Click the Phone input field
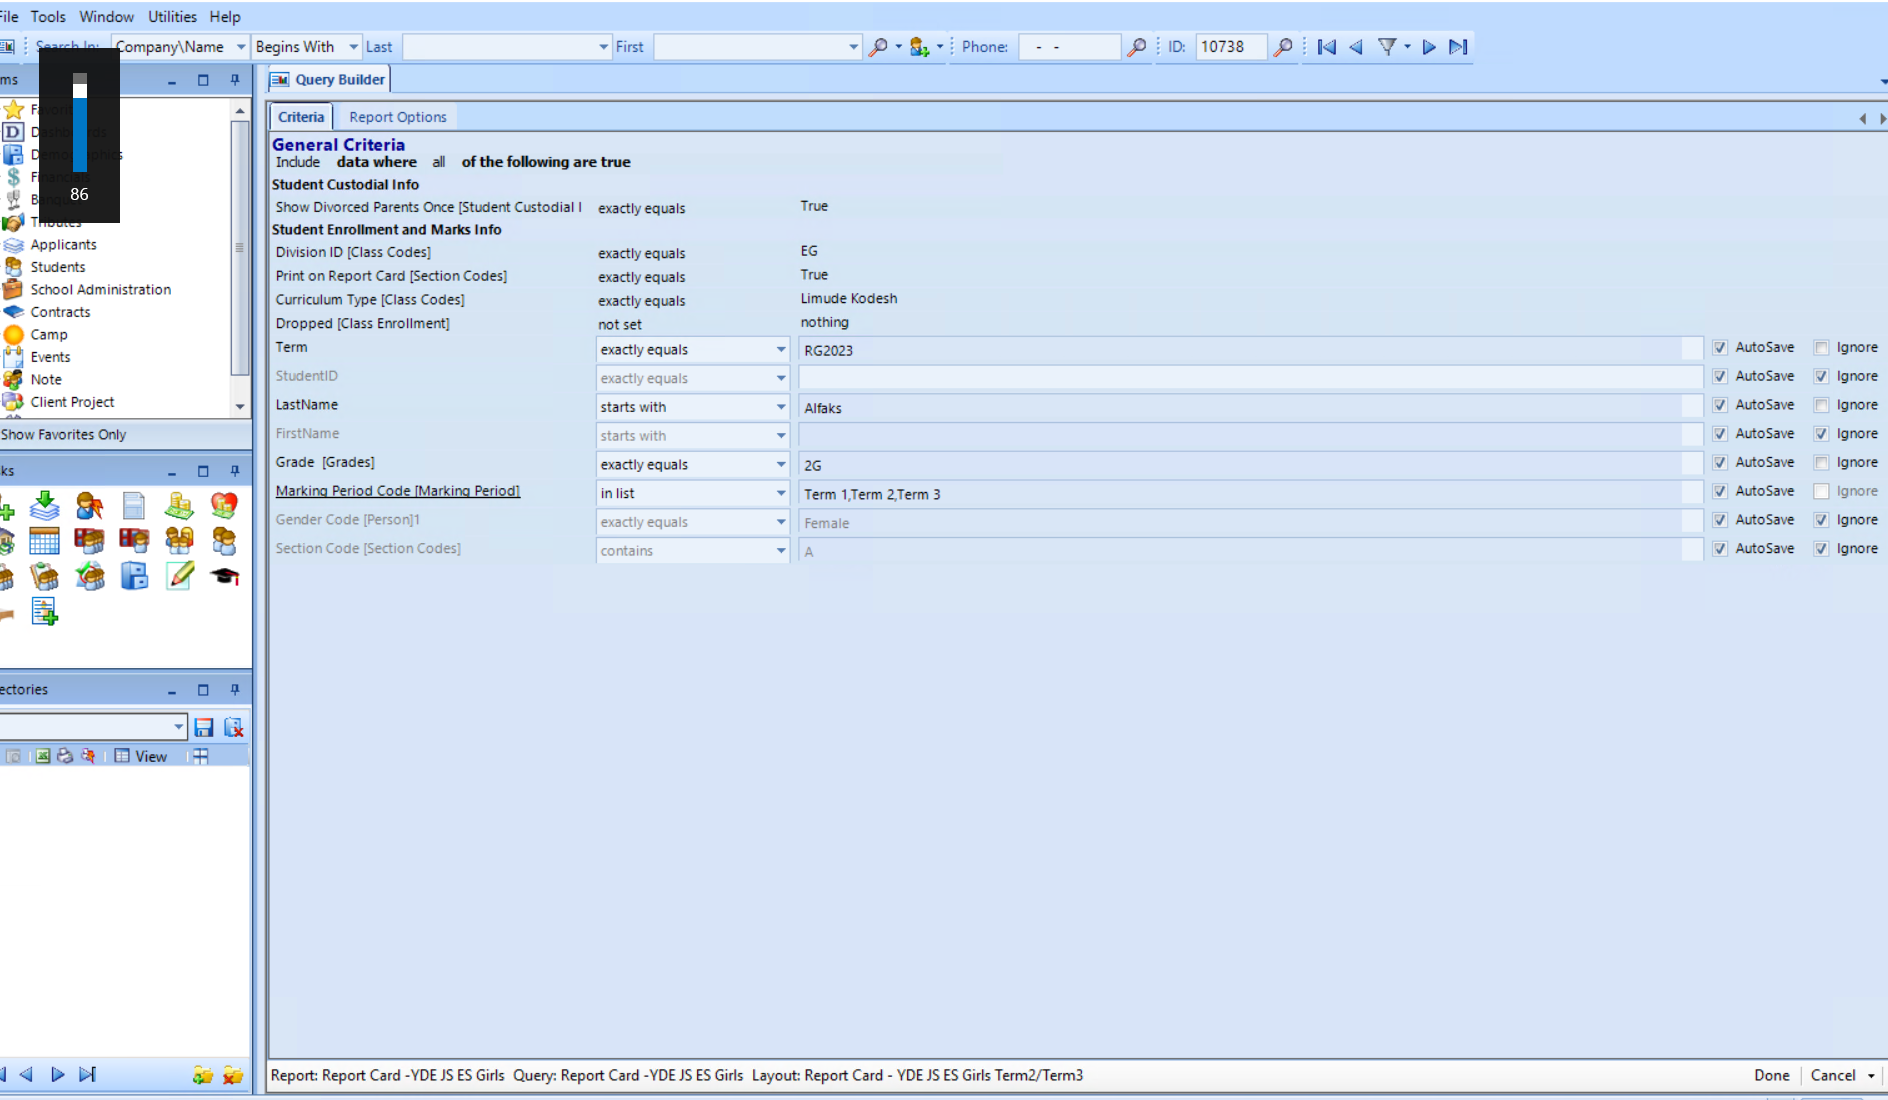 pyautogui.click(x=1069, y=47)
